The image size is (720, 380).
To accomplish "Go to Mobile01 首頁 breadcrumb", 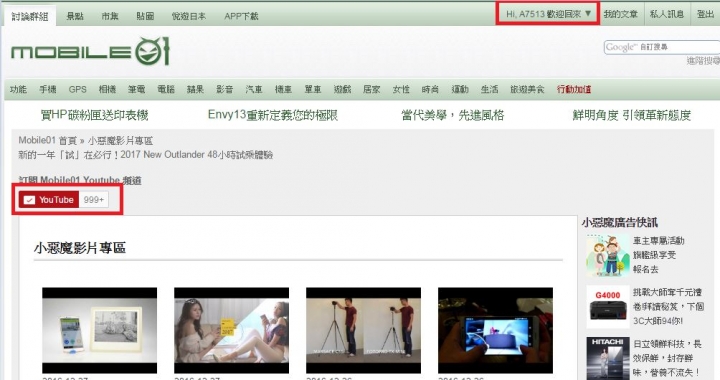I will [47, 140].
